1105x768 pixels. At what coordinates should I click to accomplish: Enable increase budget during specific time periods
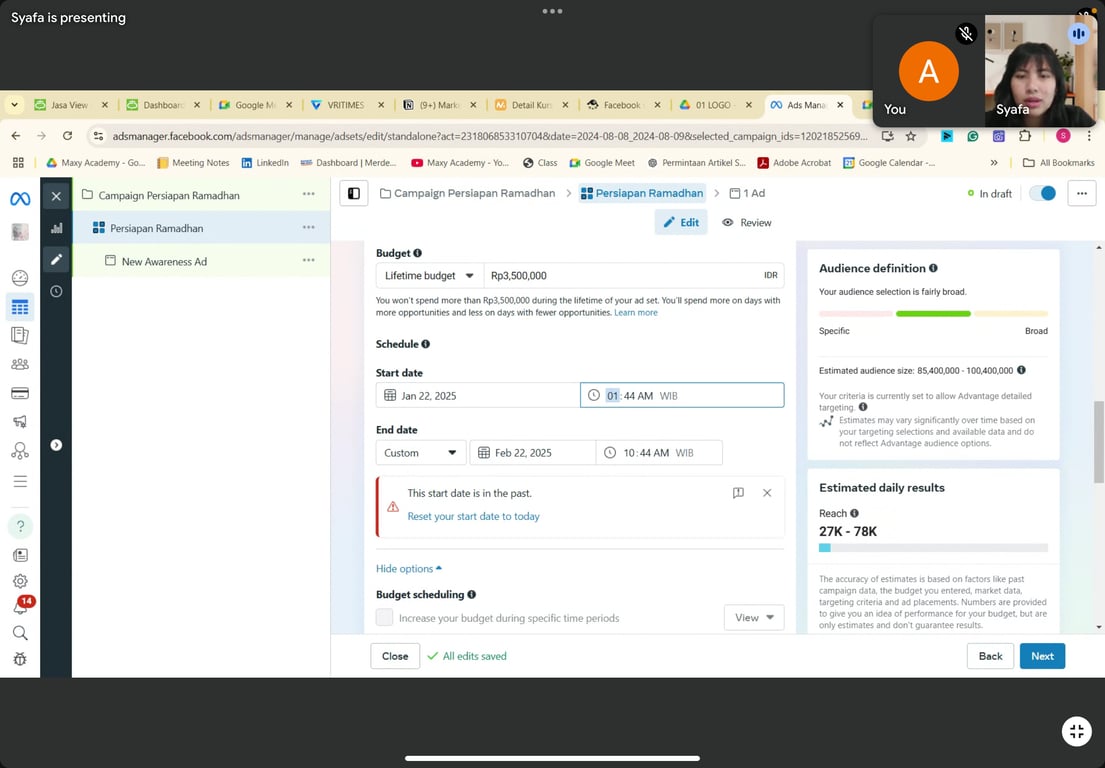tap(384, 617)
